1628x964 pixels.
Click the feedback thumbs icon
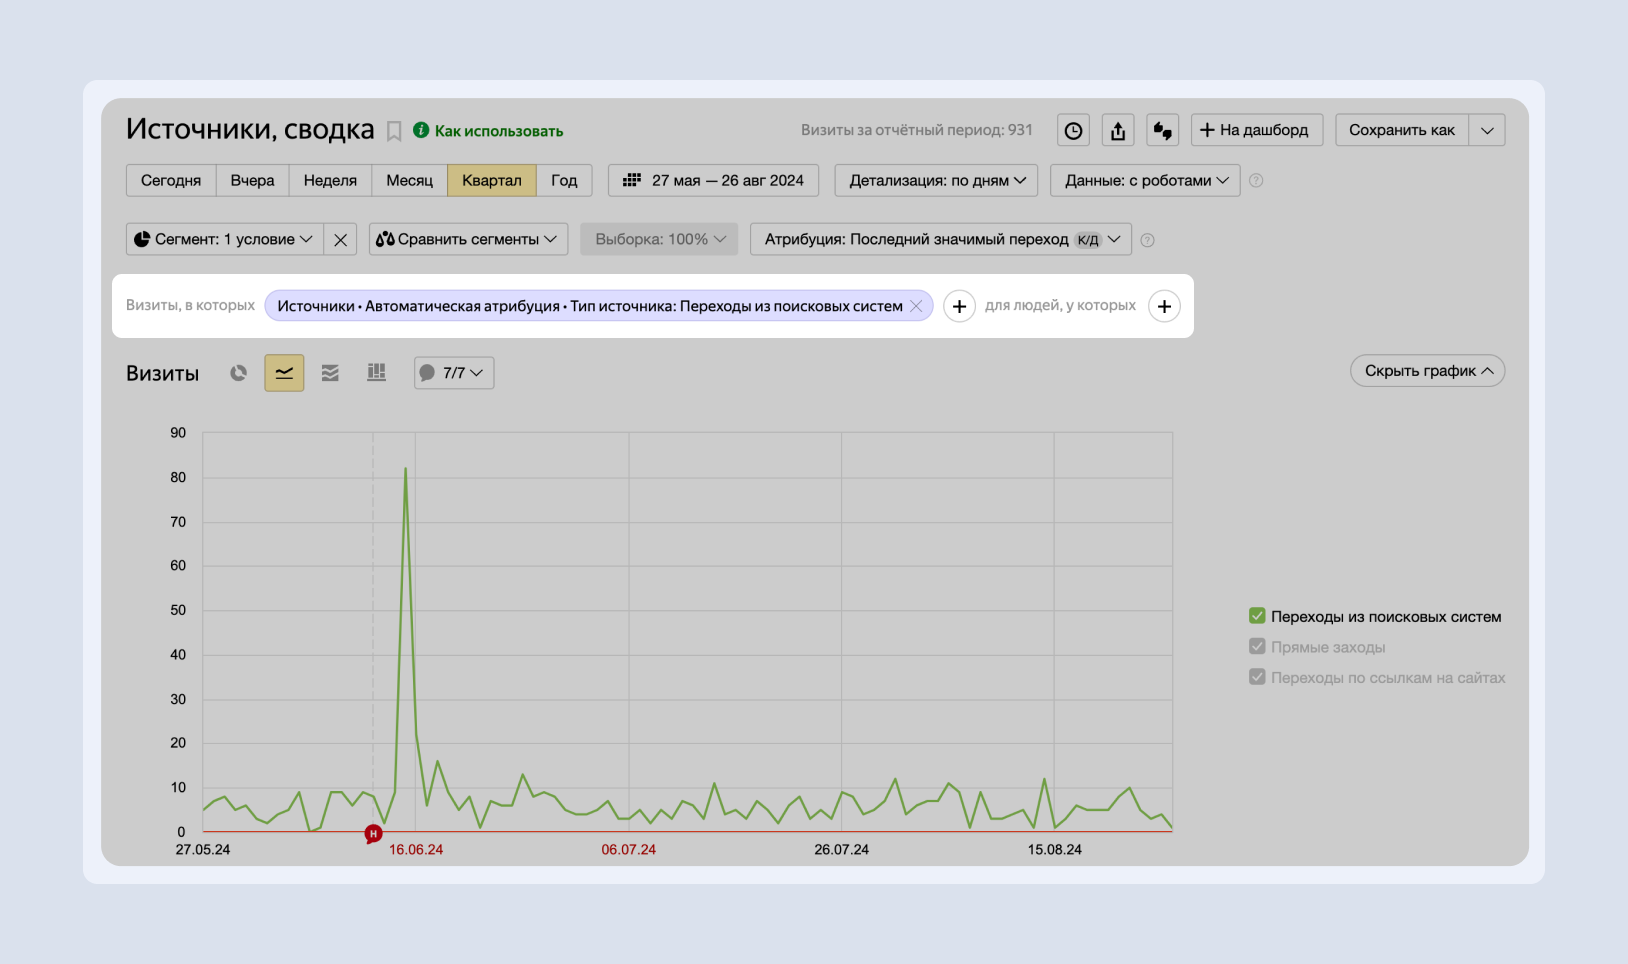coord(1163,130)
